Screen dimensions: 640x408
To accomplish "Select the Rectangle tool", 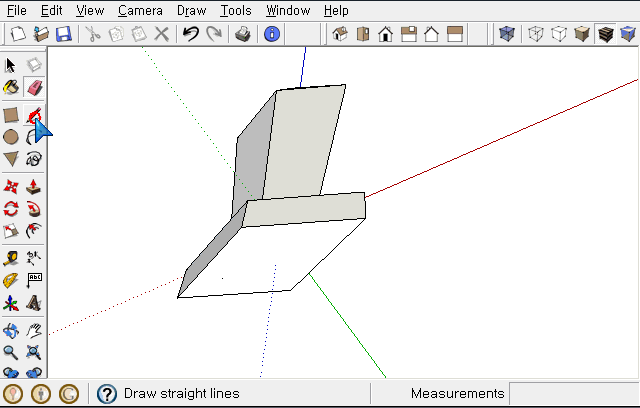I will (11, 115).
